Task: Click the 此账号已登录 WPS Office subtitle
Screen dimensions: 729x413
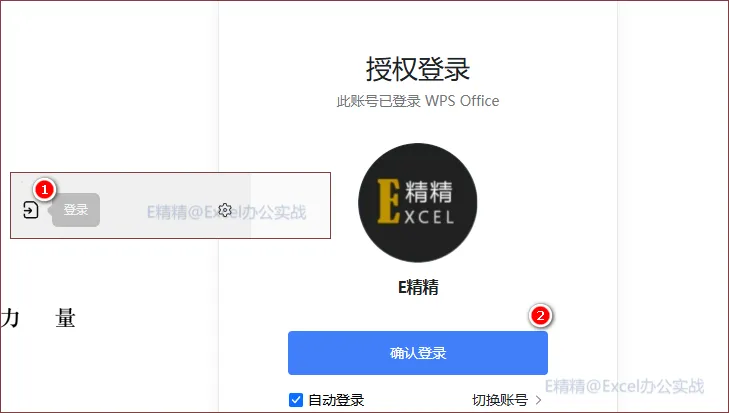Action: (x=418, y=101)
